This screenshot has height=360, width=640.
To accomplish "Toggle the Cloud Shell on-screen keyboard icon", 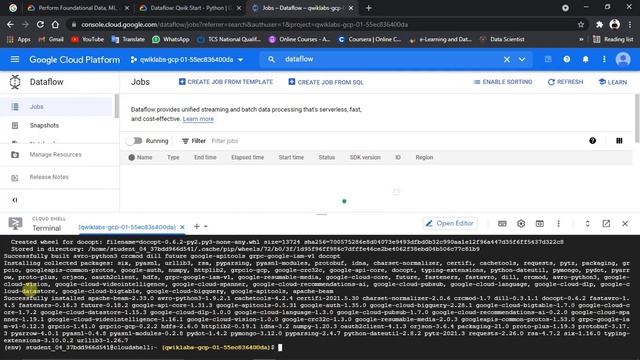I will pyautogui.click(x=502, y=224).
